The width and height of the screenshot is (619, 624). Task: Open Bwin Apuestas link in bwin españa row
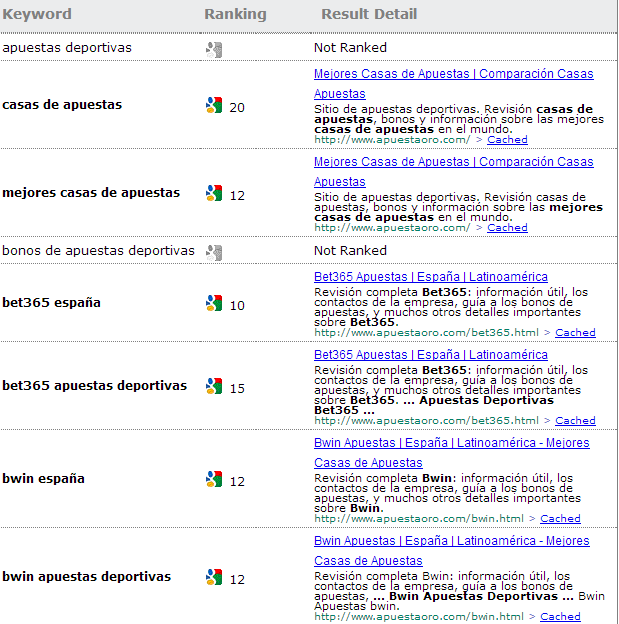tap(451, 452)
